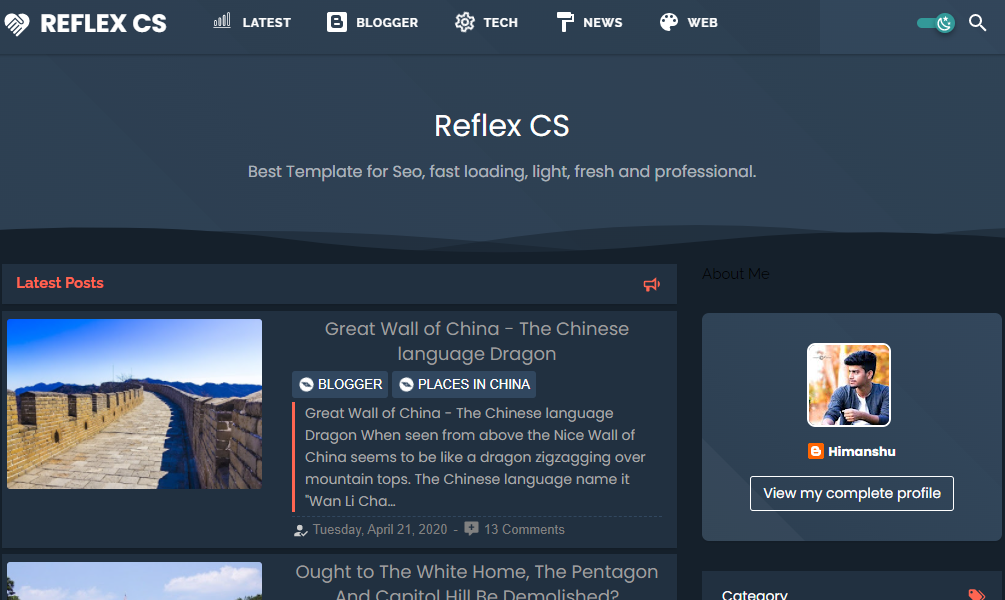Select the Places in China label tag
The width and height of the screenshot is (1005, 600).
[x=464, y=385]
